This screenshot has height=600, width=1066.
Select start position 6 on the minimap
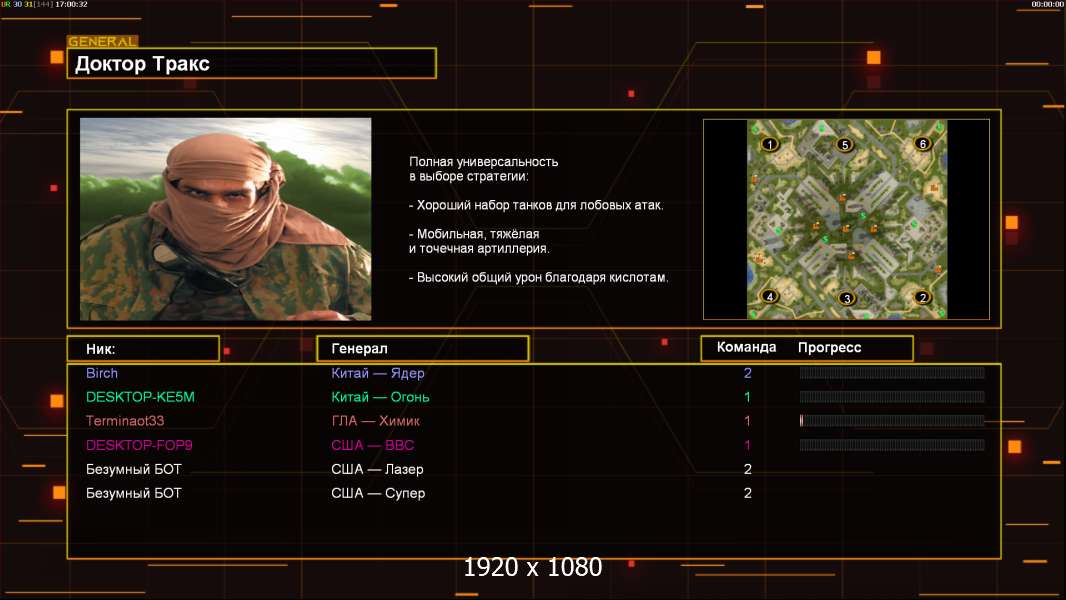923,143
